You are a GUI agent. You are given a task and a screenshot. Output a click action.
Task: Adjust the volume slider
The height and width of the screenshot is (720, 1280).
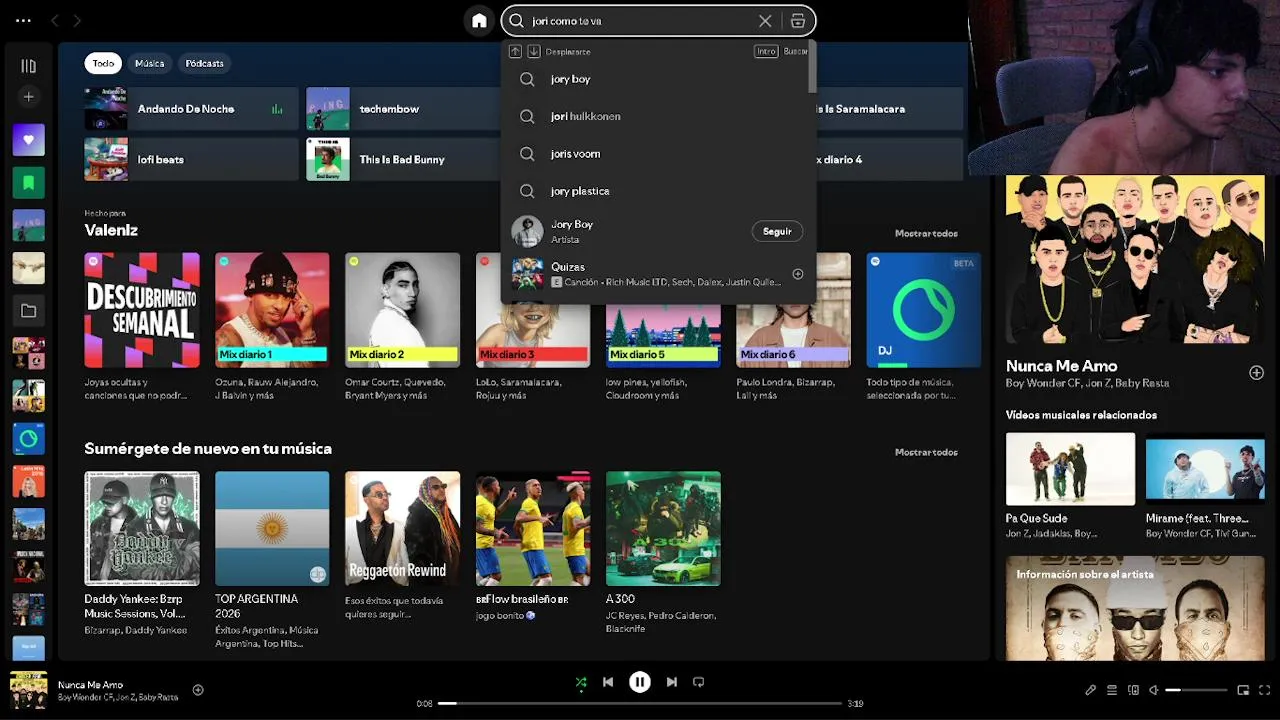(1196, 690)
